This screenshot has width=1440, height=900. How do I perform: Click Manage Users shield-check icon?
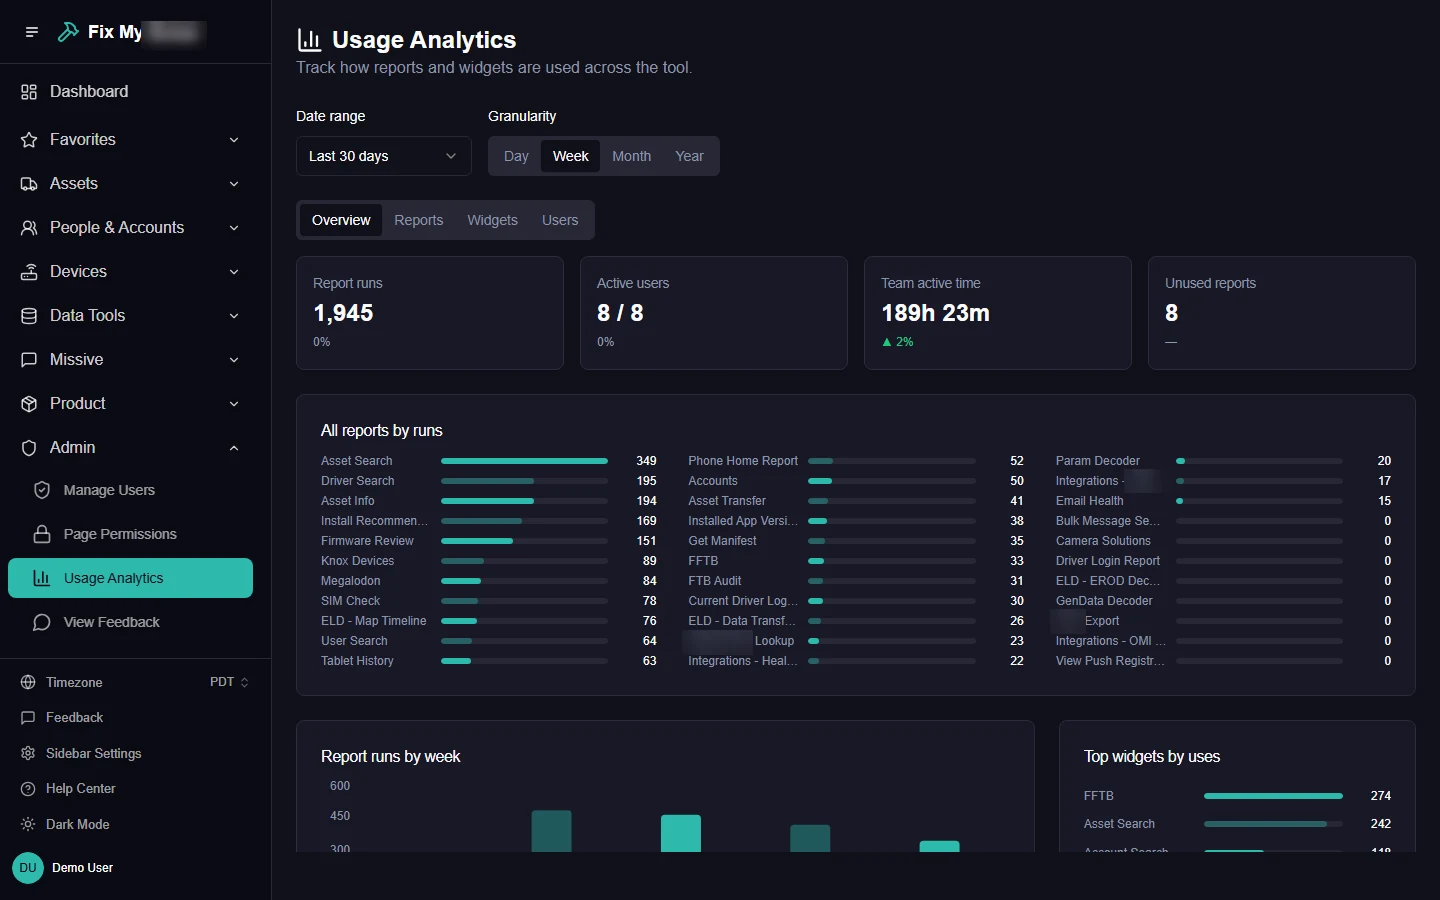42,490
